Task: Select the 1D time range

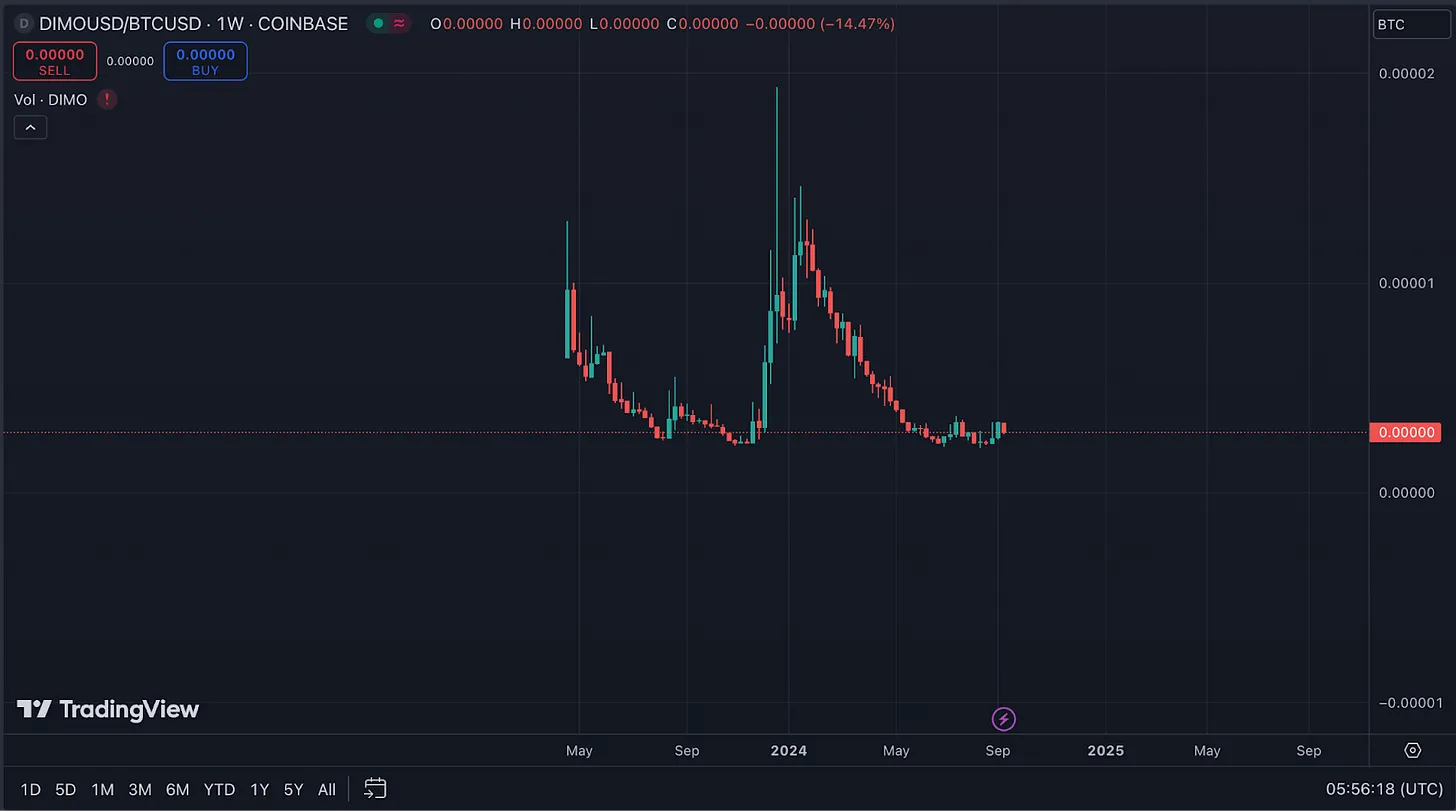Action: pos(31,790)
